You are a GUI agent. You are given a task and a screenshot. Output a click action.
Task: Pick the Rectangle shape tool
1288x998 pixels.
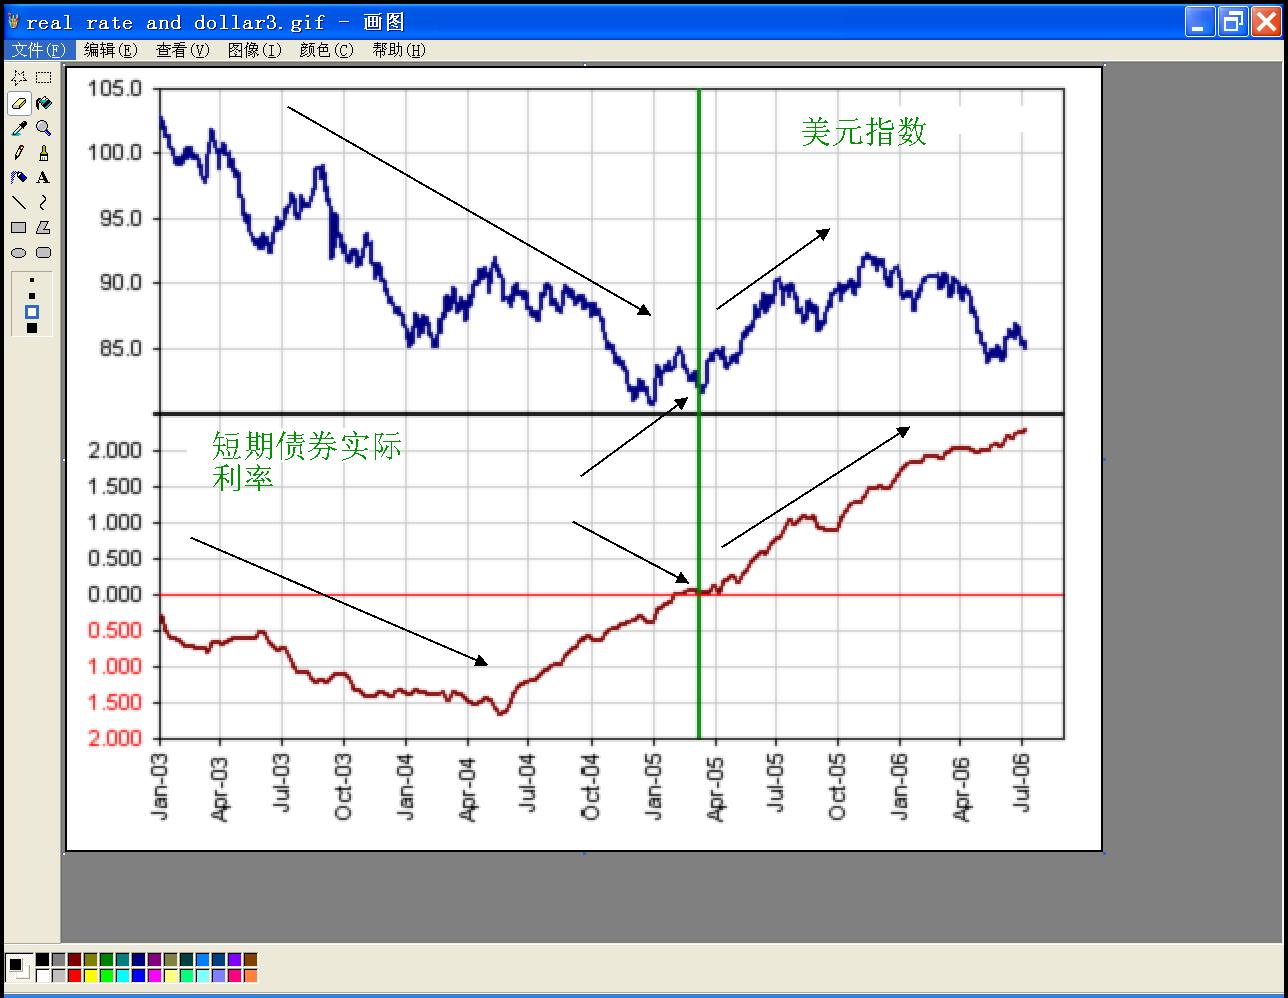click(19, 227)
